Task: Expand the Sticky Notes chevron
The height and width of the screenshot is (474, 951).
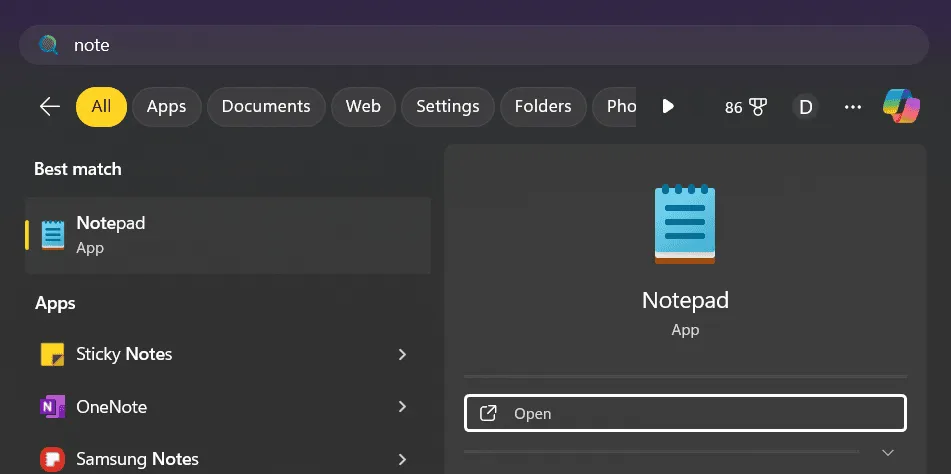Action: (402, 354)
